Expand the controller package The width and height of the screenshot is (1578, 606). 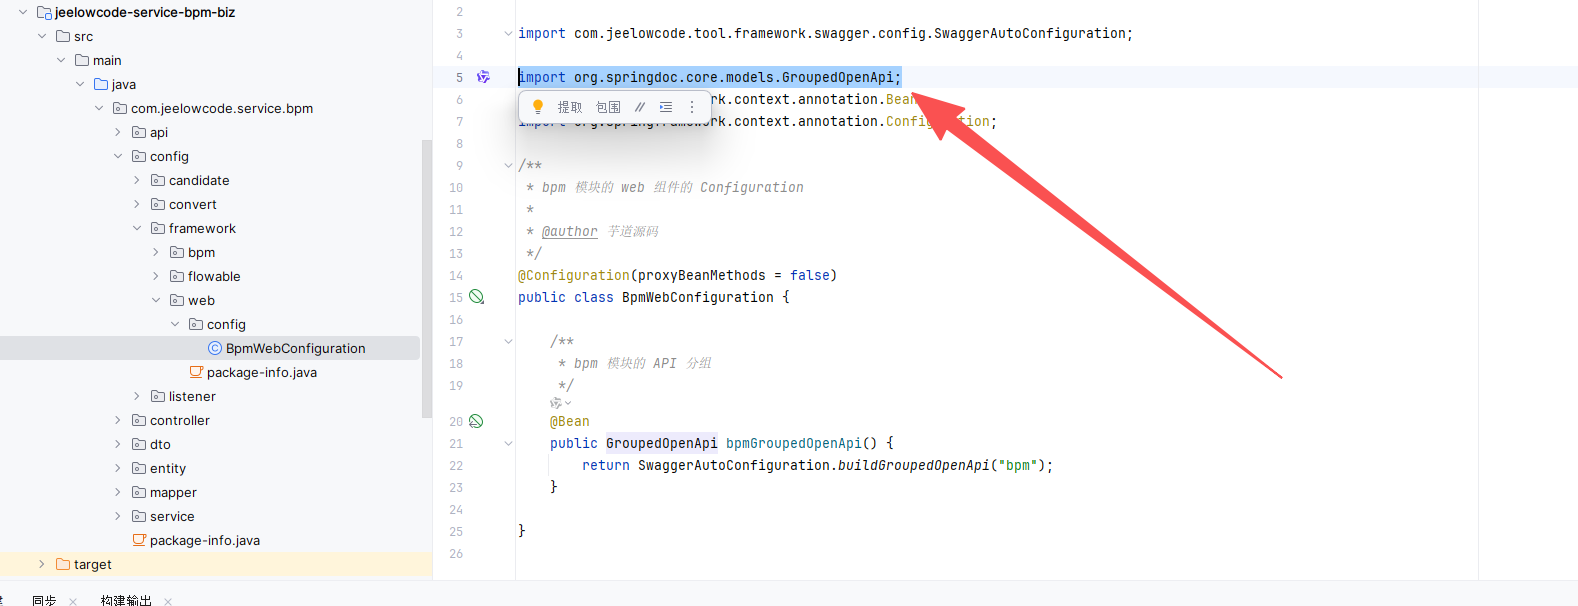(x=118, y=420)
